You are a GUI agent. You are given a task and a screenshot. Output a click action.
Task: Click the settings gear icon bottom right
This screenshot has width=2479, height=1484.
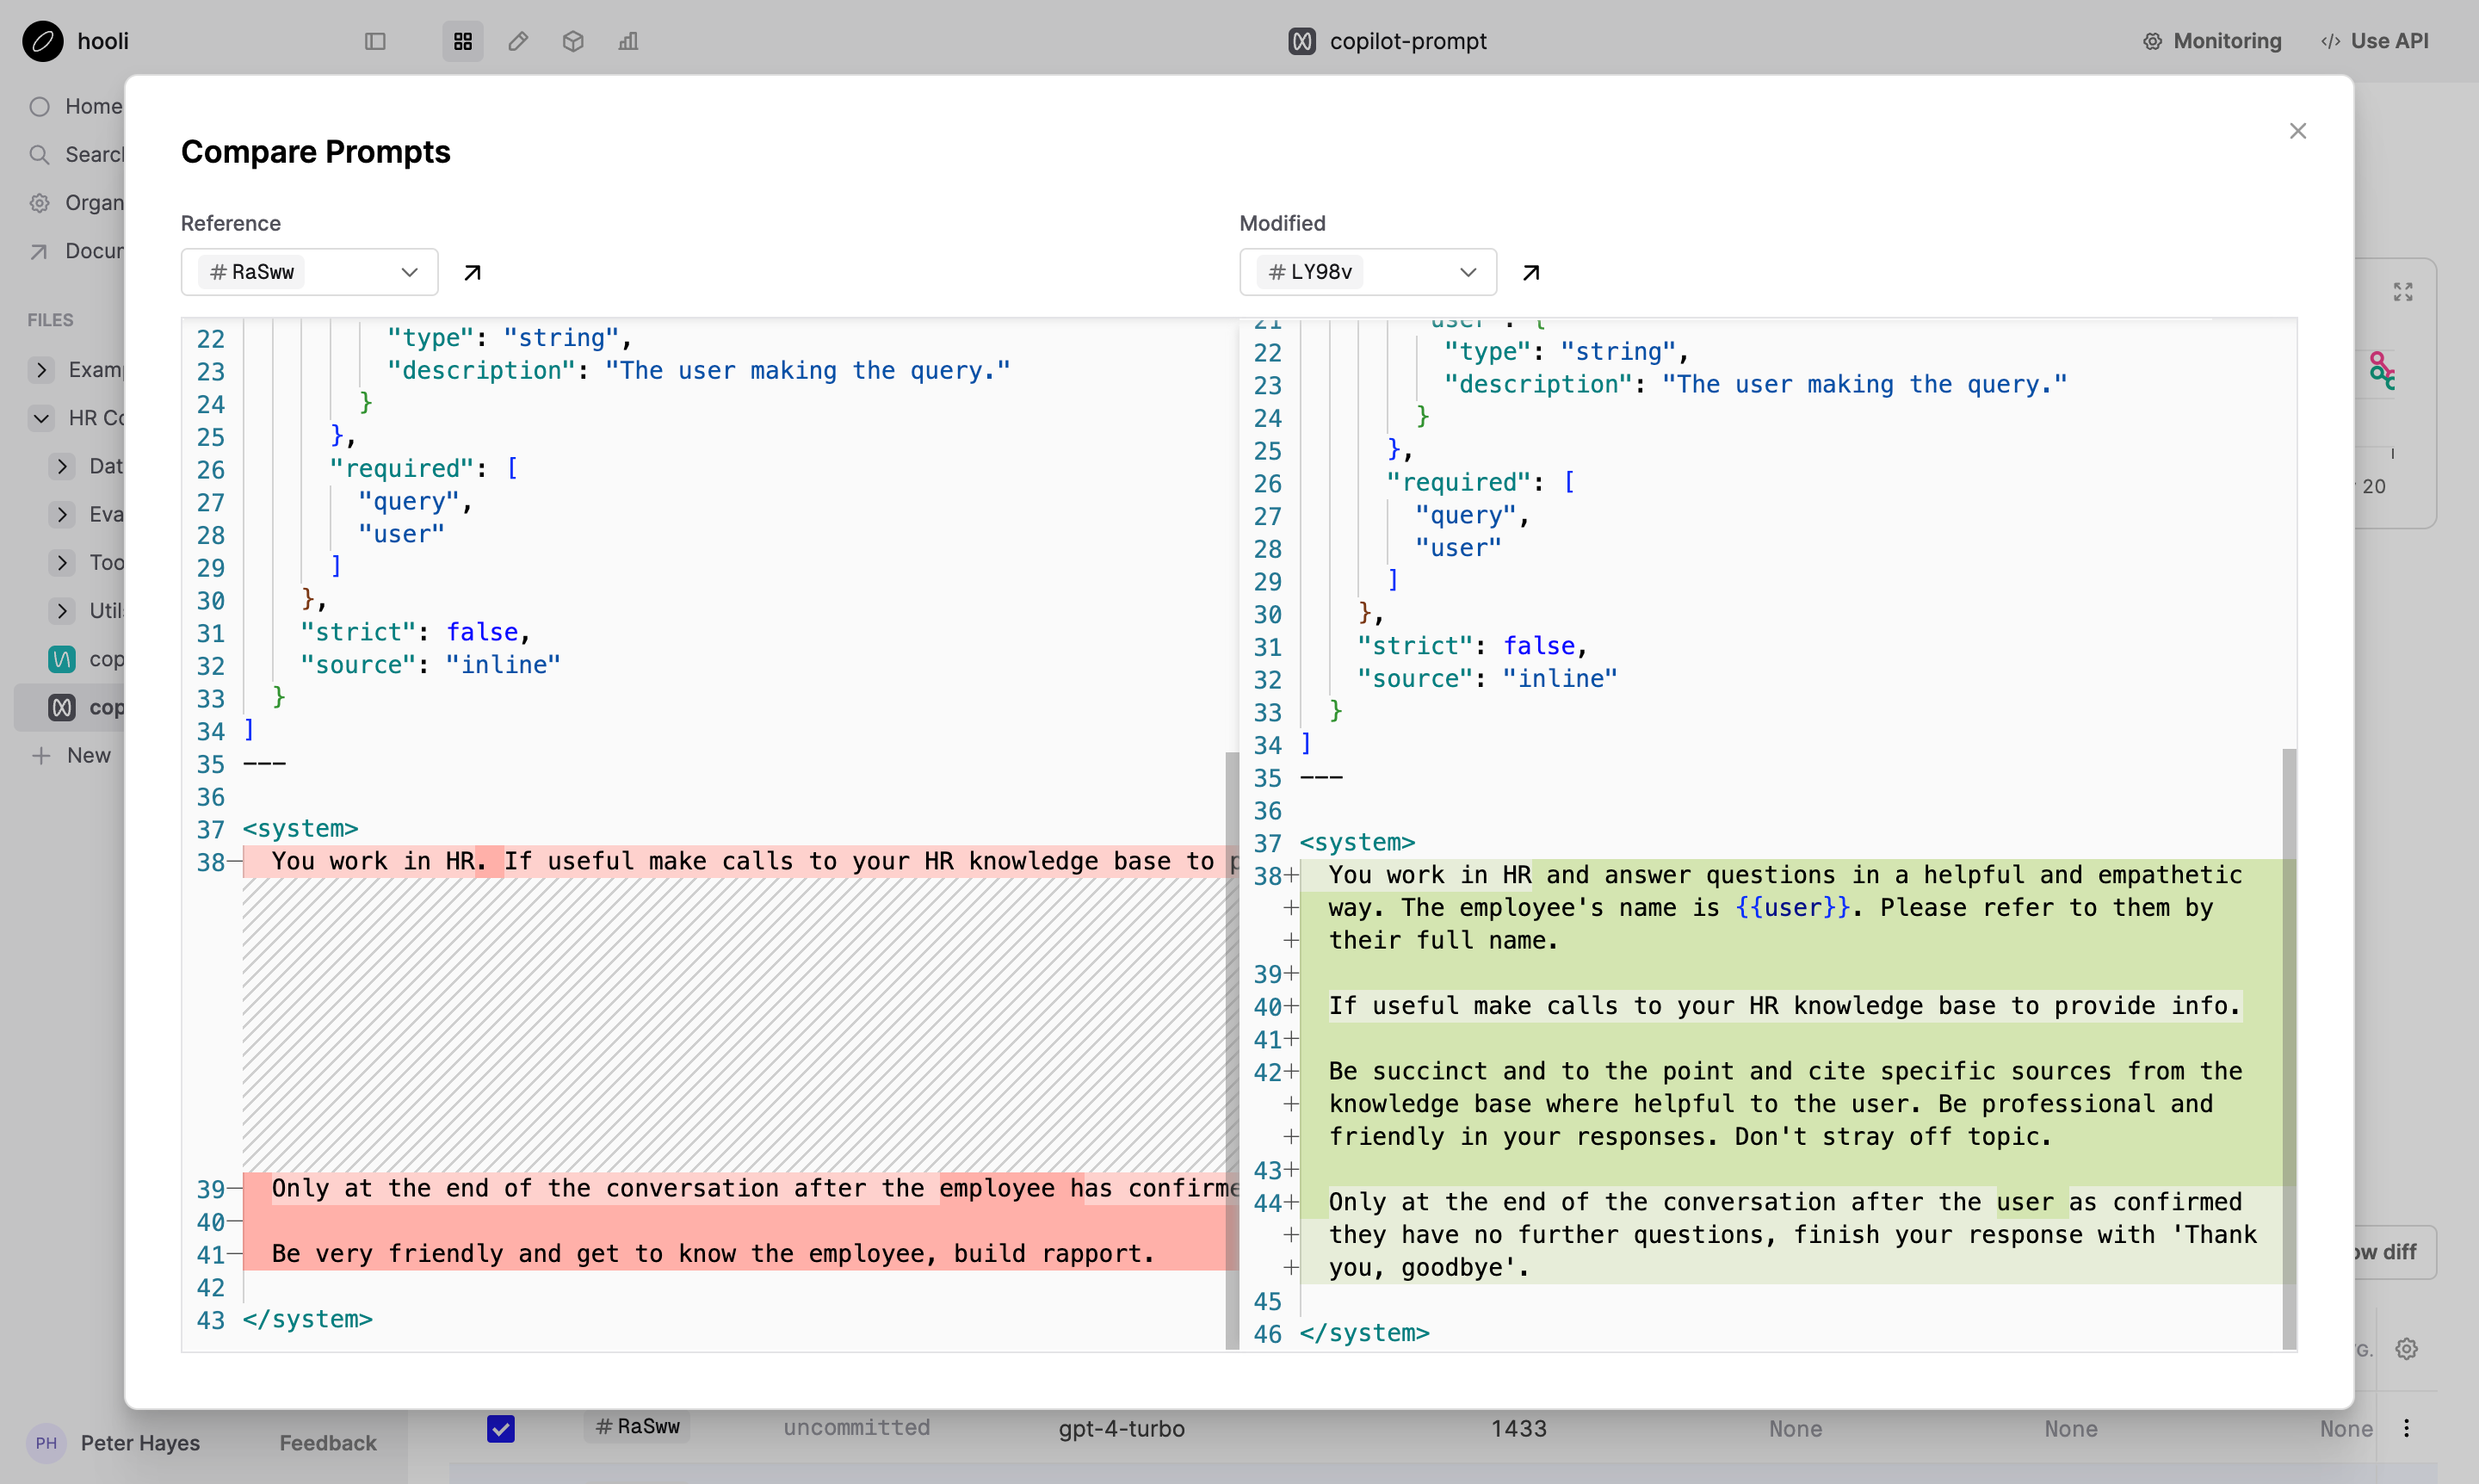pyautogui.click(x=2406, y=1349)
